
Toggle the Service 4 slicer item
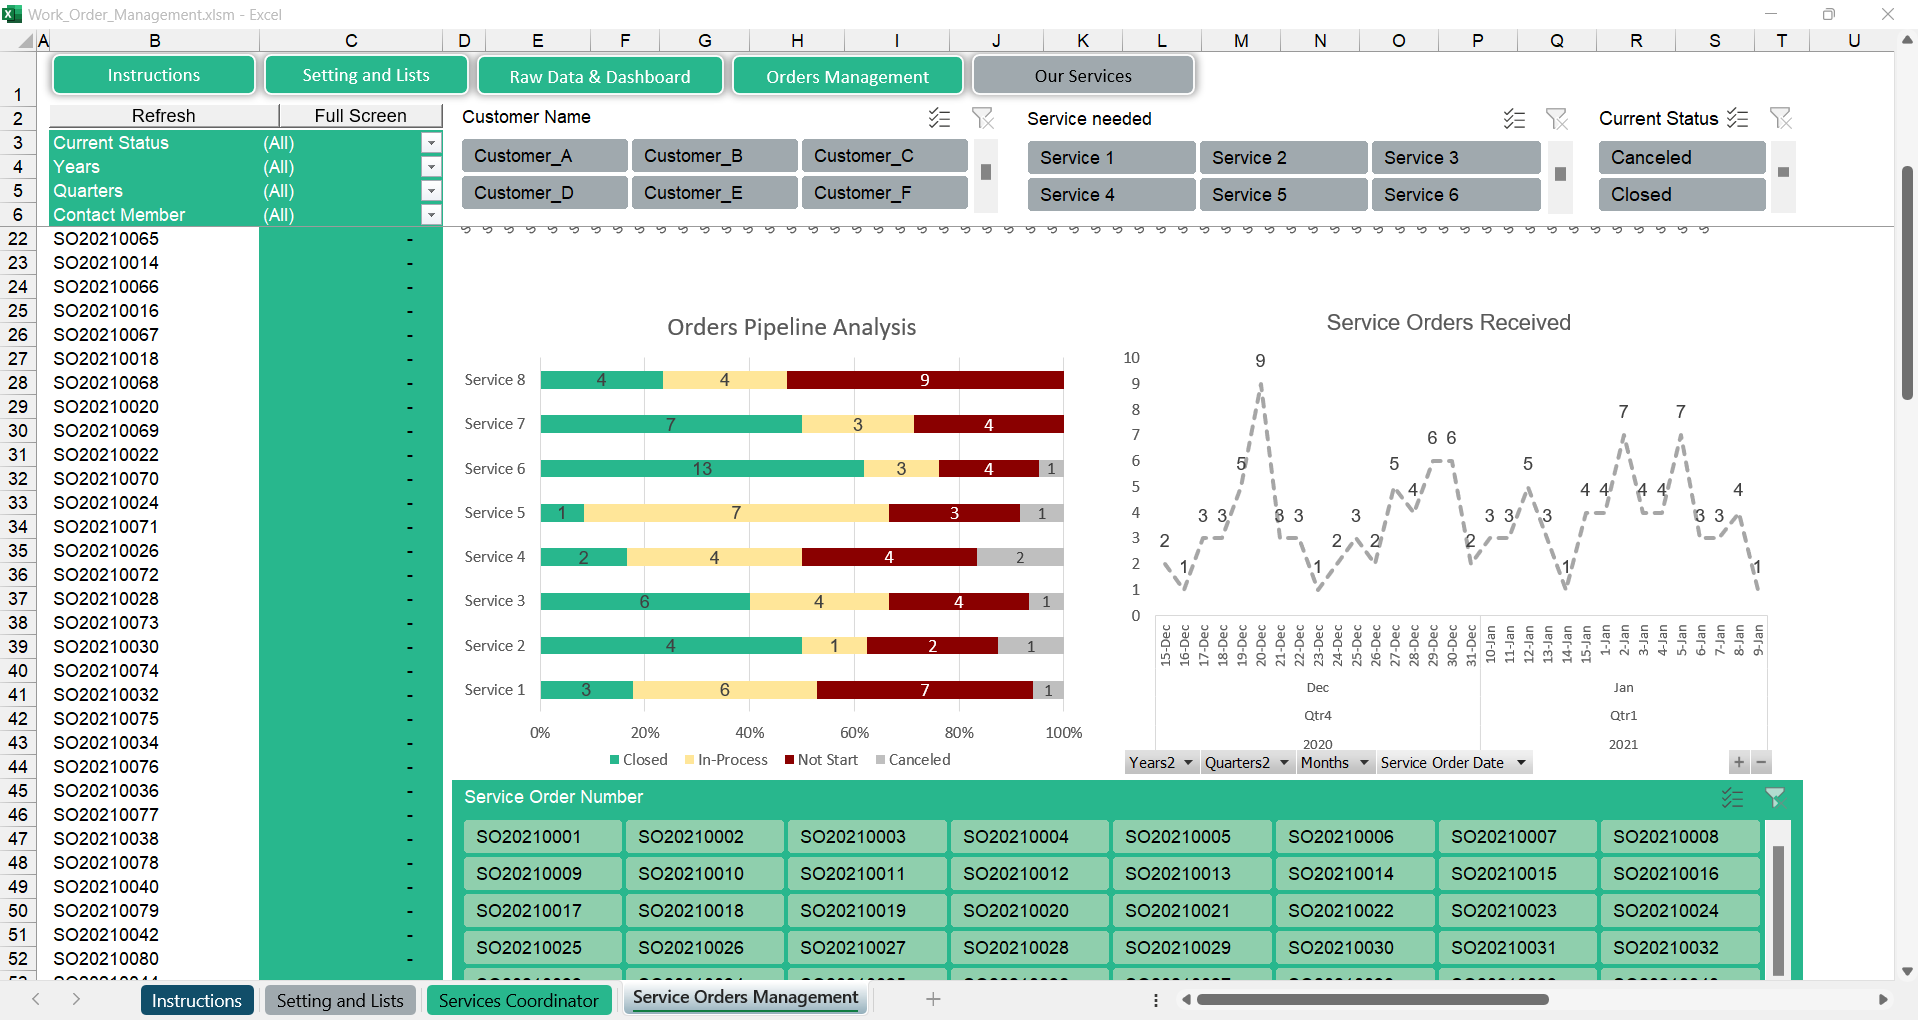pos(1110,195)
